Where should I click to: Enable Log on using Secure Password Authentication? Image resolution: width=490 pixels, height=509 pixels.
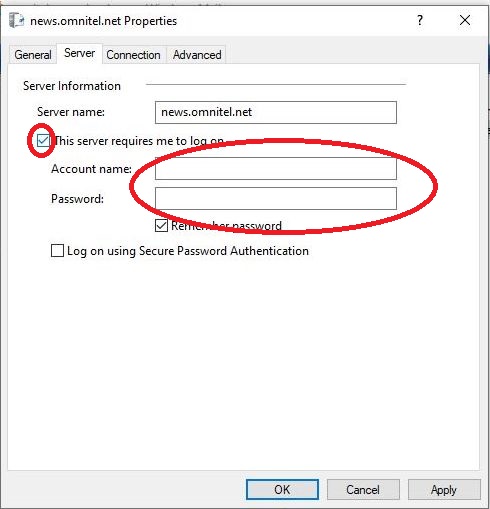[x=57, y=251]
